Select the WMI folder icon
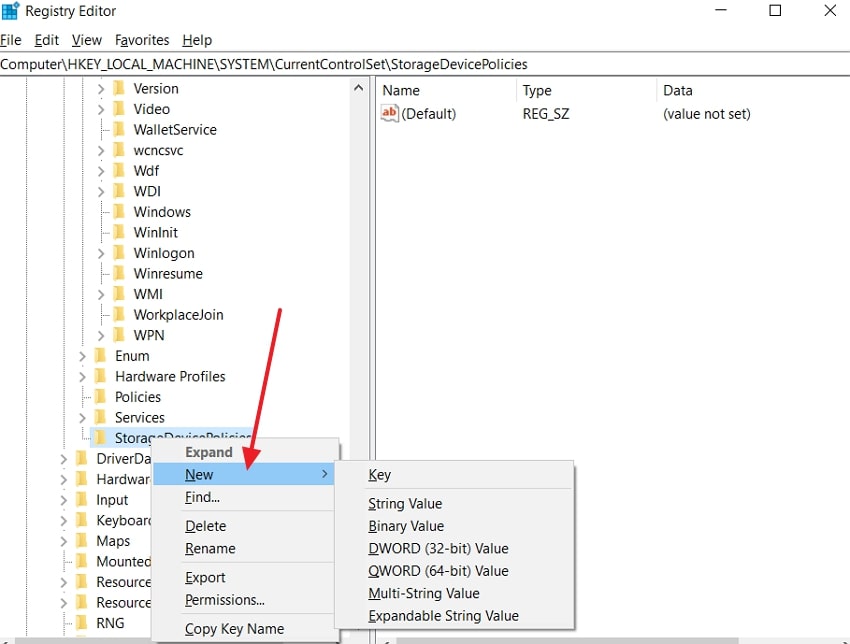Viewport: 850px width, 644px height. click(x=119, y=294)
